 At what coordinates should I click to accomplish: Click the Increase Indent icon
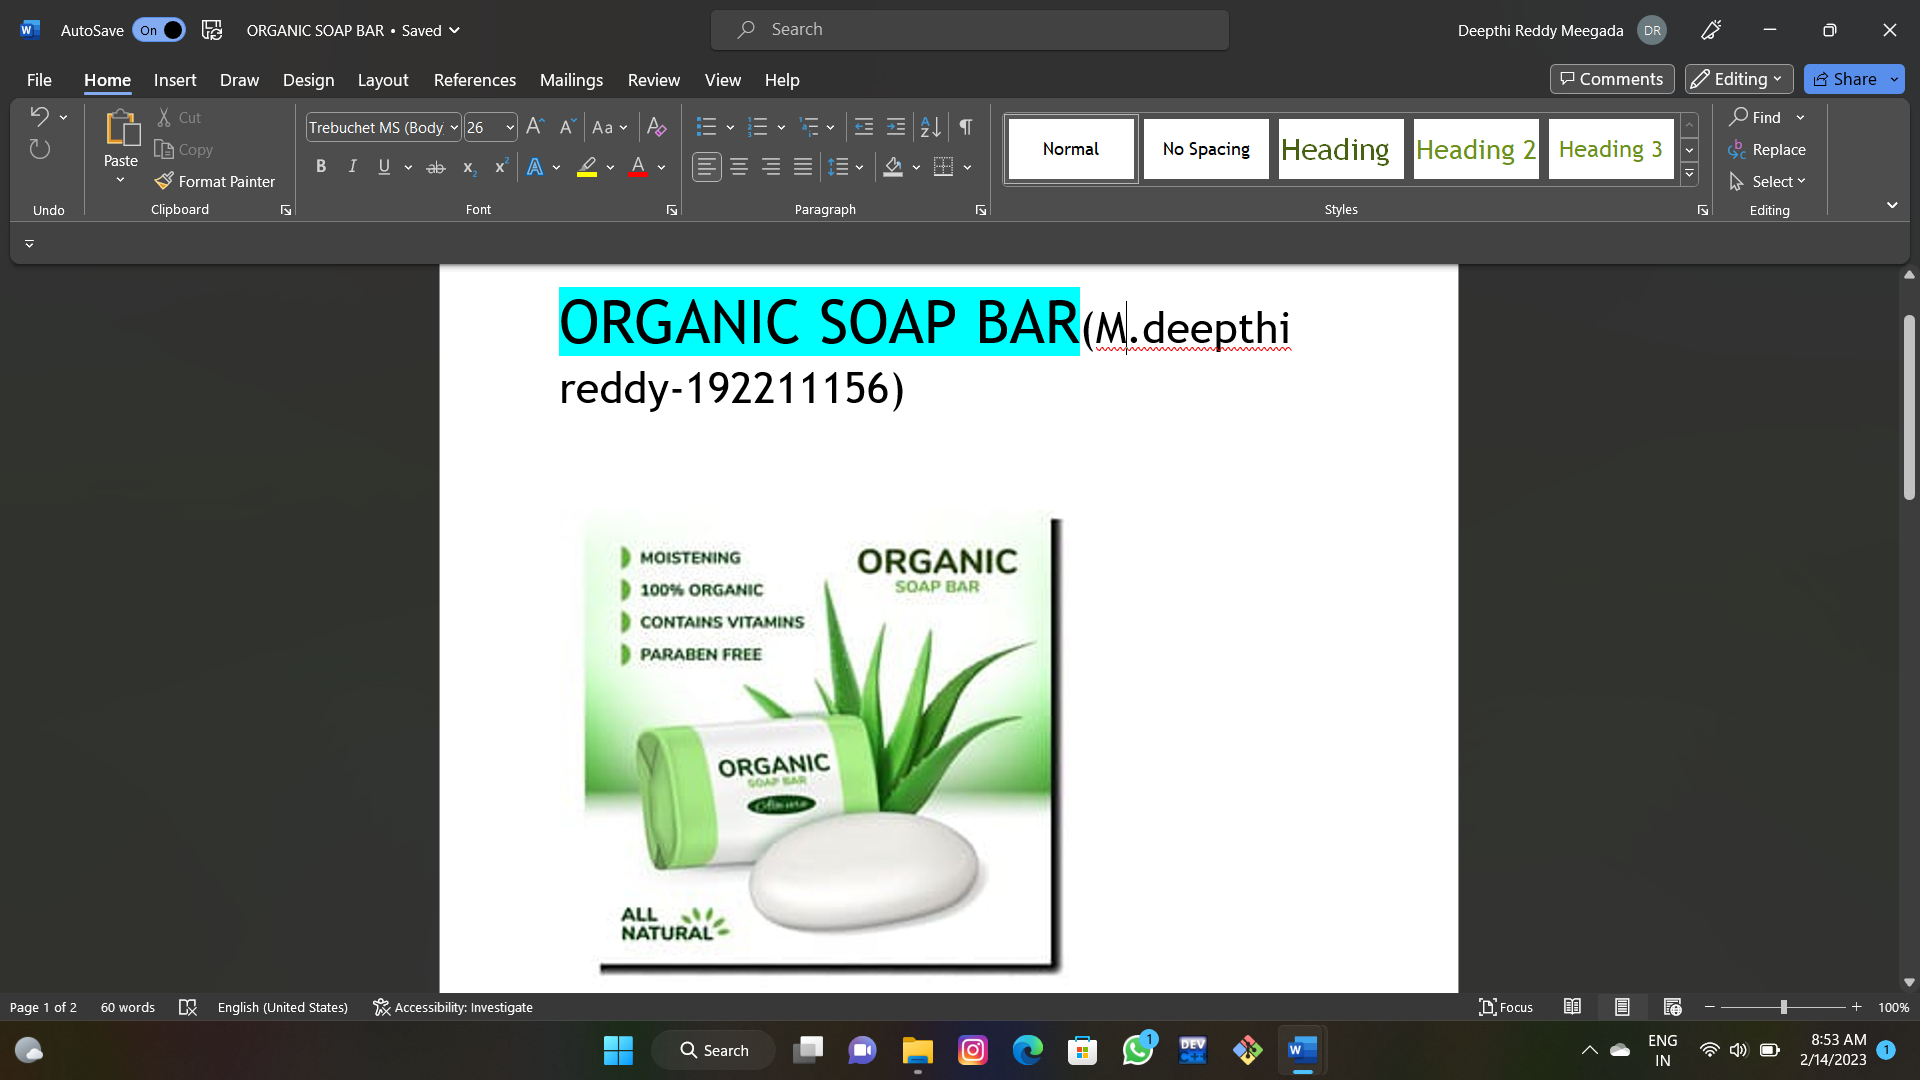pyautogui.click(x=896, y=127)
